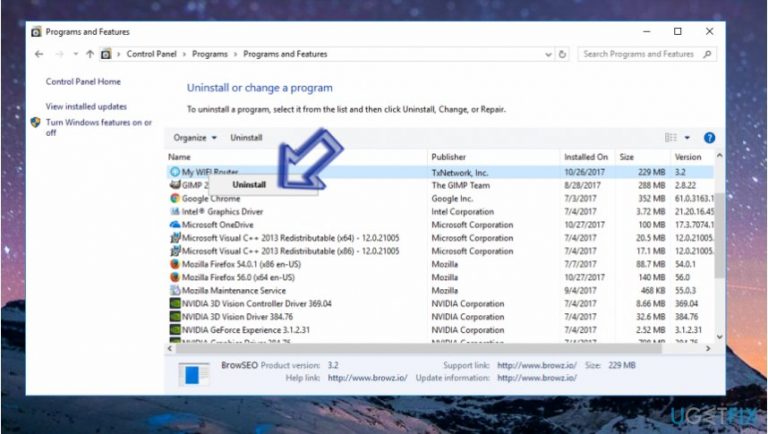Click The GIMP Team publisher cell
The width and height of the screenshot is (768, 434).
460,185
